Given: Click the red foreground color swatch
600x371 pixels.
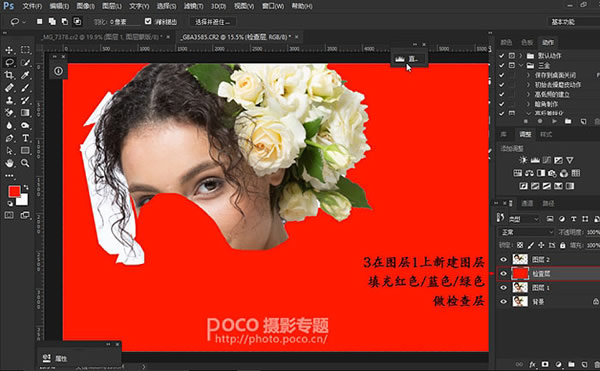Looking at the screenshot, I should click(x=15, y=192).
